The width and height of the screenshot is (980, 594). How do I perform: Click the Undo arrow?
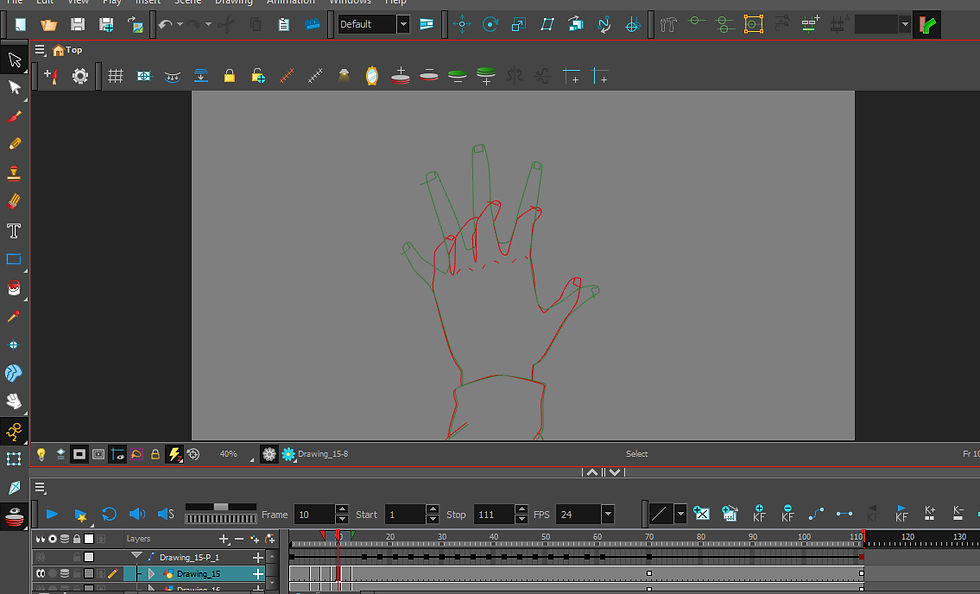pyautogui.click(x=164, y=24)
